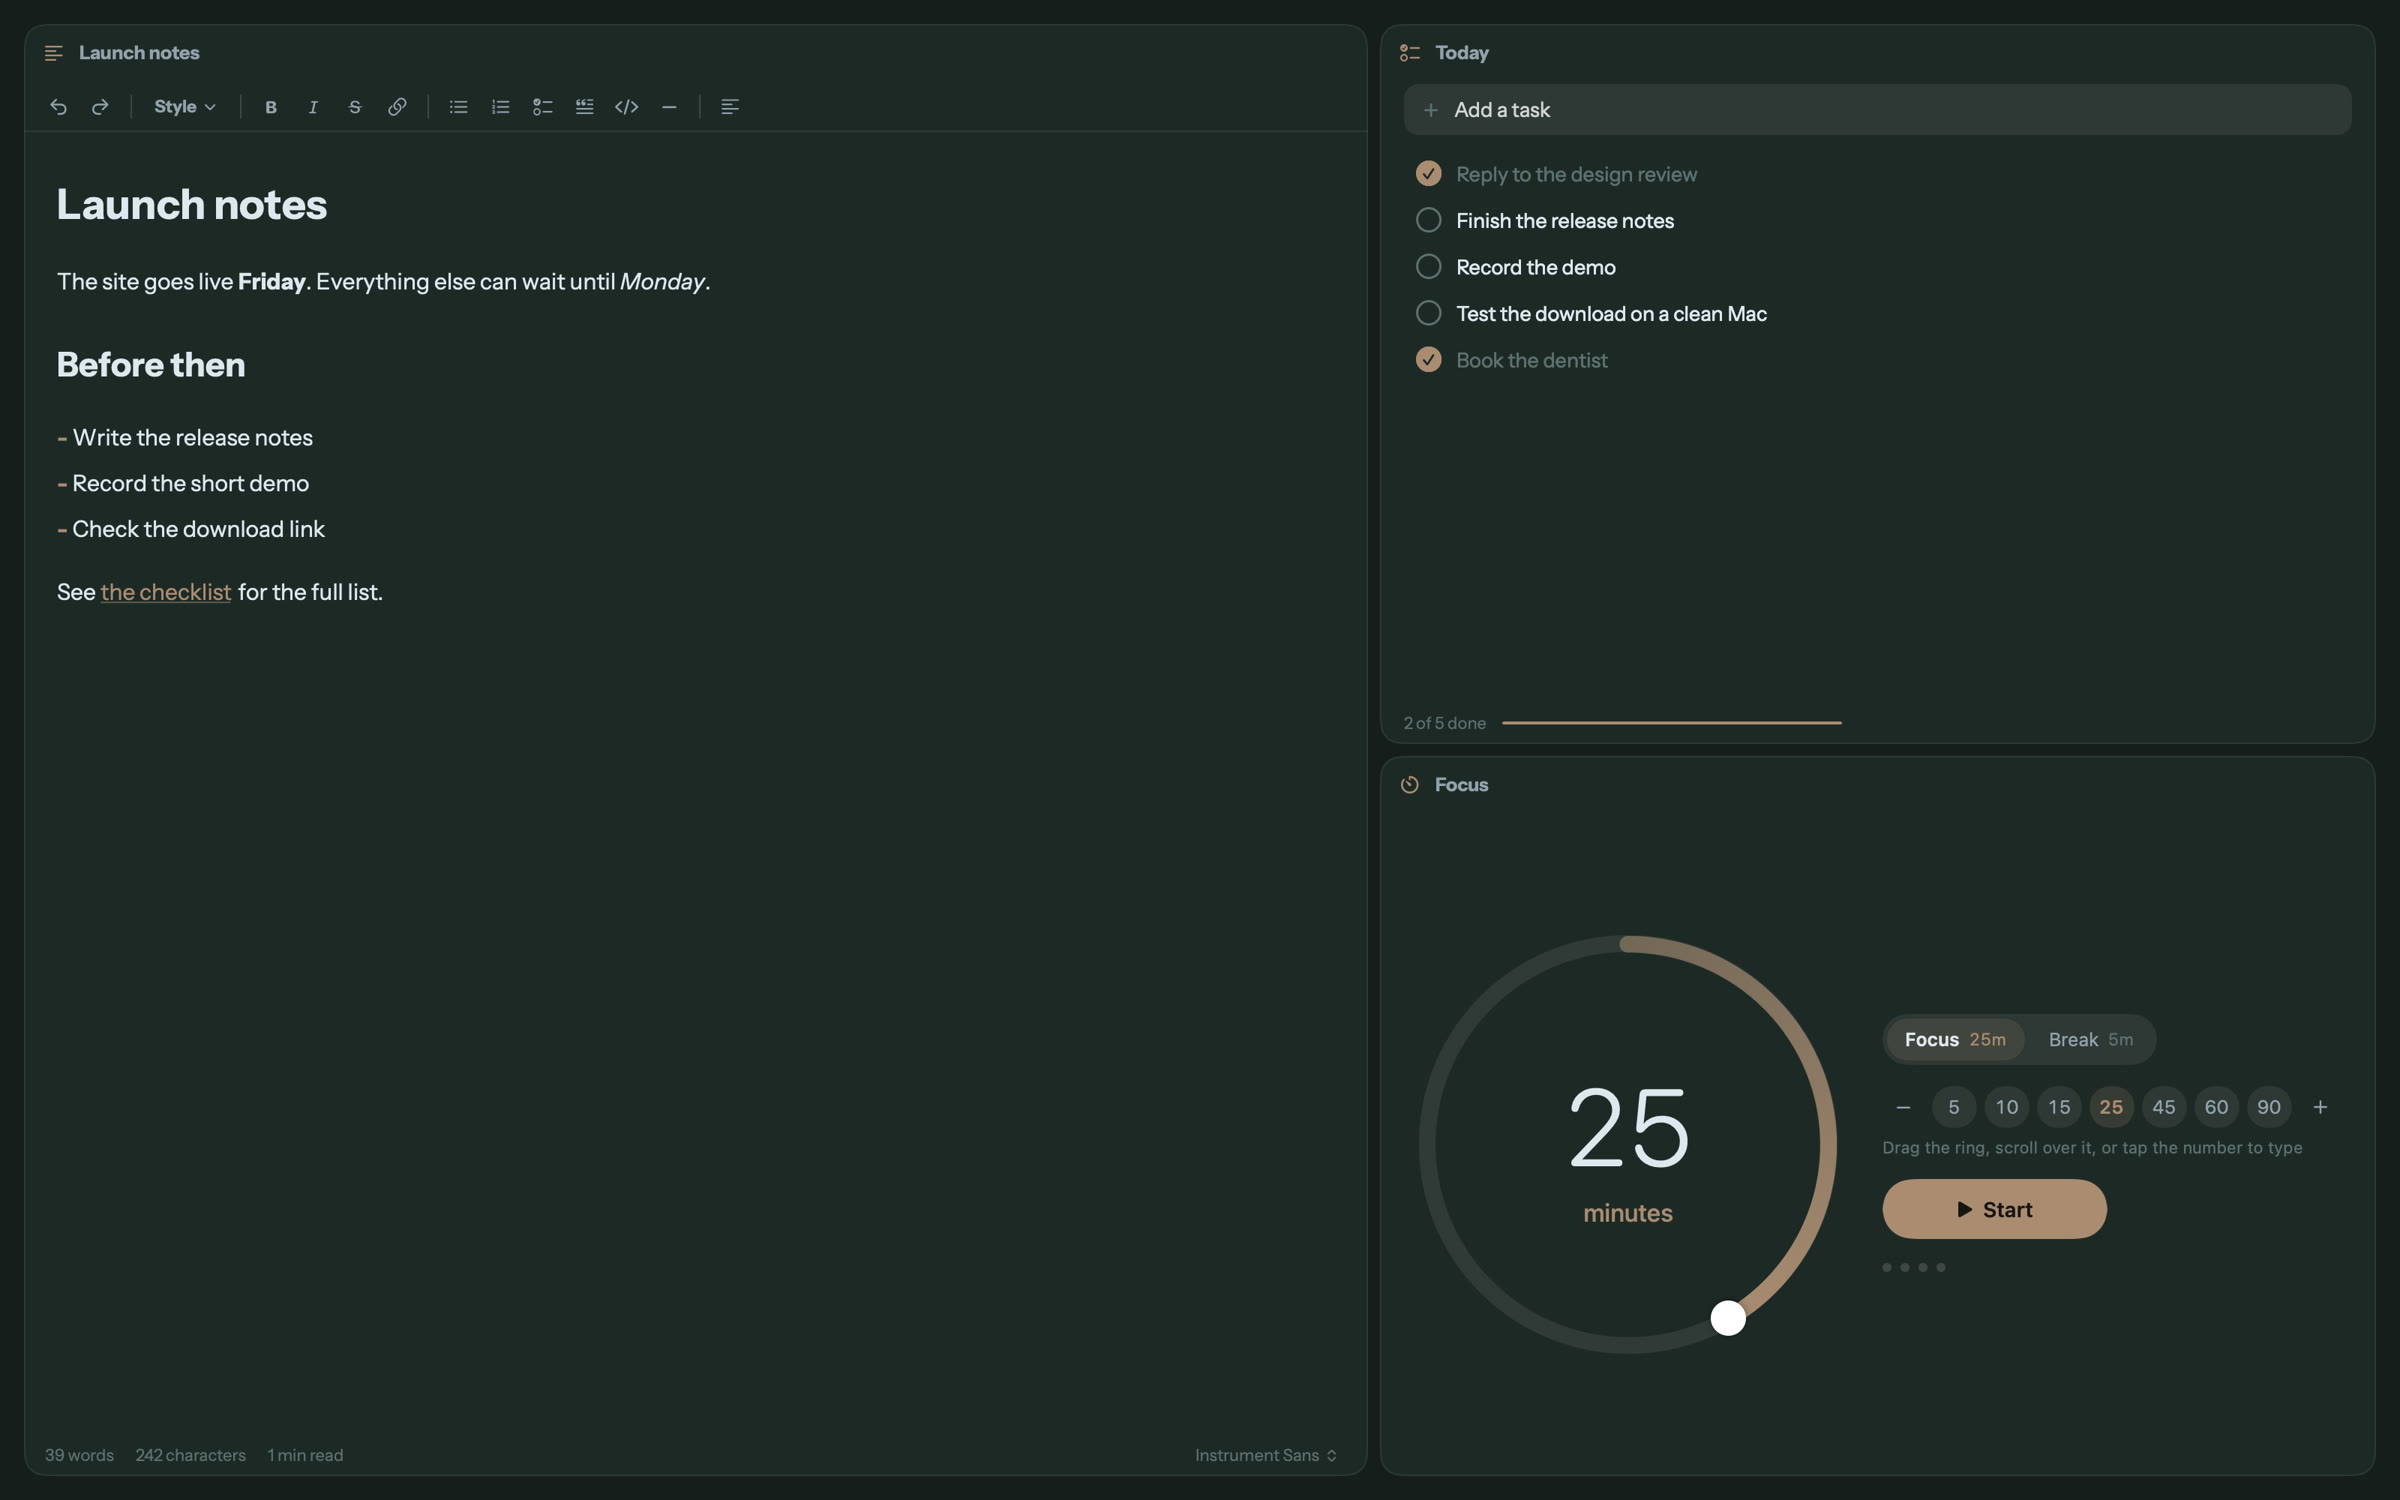Click the Before then heading
2400x1500 pixels.
(151, 365)
